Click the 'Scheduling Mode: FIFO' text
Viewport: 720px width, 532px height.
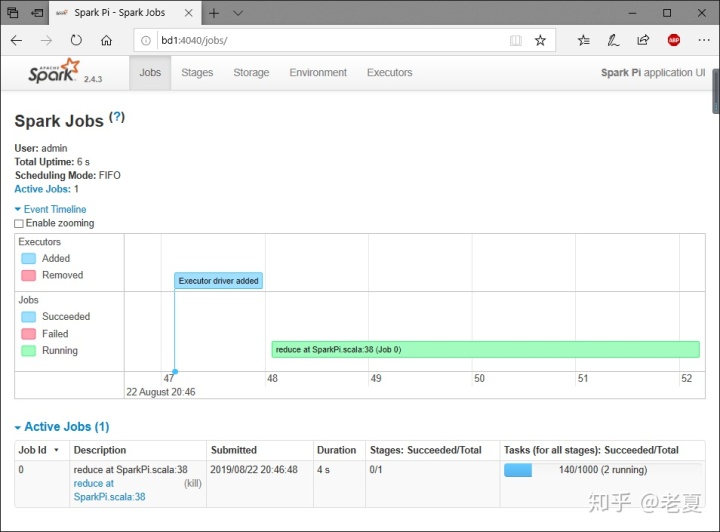click(x=68, y=175)
